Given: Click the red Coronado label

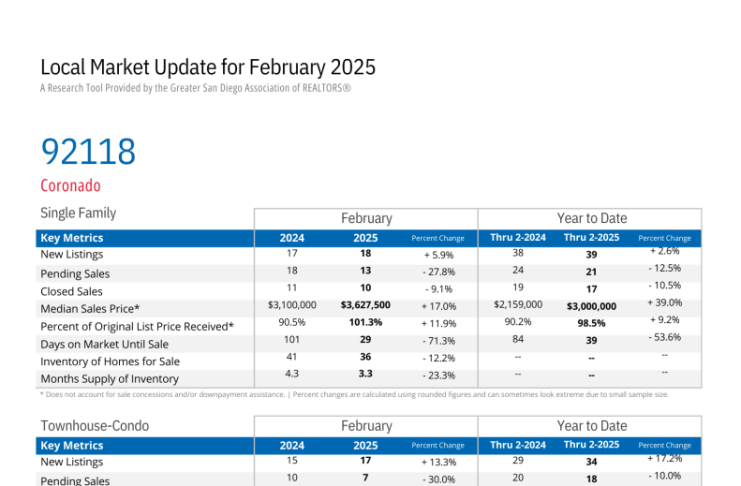Looking at the screenshot, I should 70,186.
